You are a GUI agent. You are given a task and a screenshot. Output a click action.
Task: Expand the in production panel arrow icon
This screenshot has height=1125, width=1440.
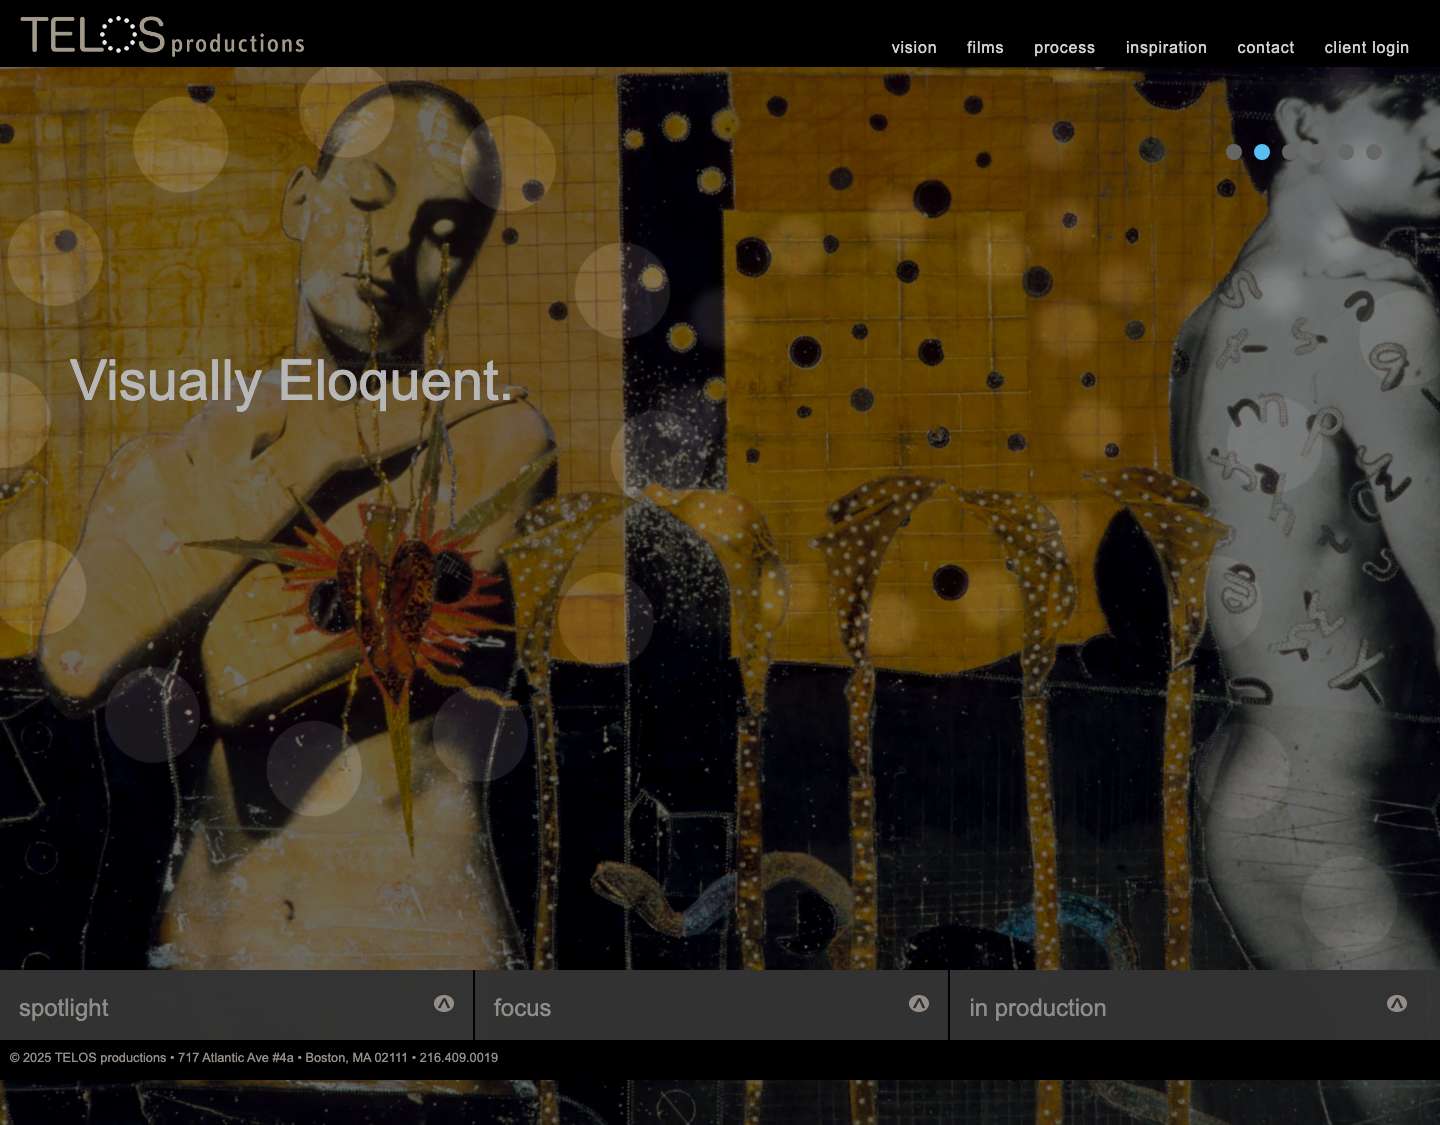click(1397, 1003)
